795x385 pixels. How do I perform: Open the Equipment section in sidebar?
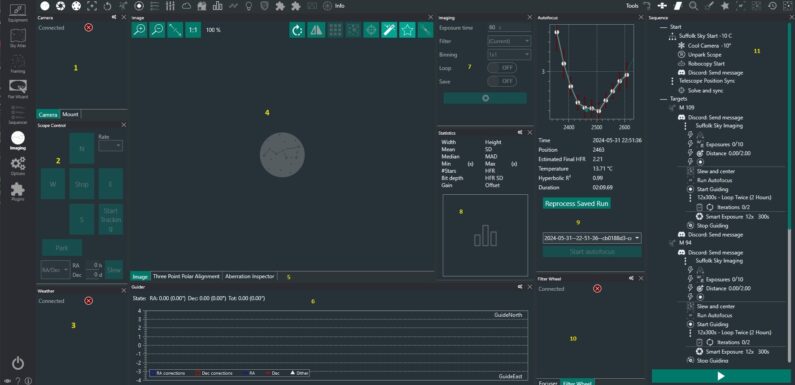coord(18,14)
